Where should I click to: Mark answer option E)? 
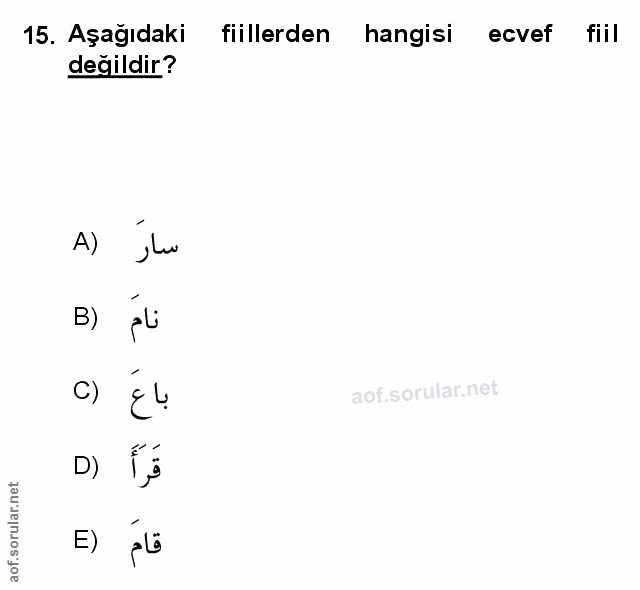click(86, 541)
